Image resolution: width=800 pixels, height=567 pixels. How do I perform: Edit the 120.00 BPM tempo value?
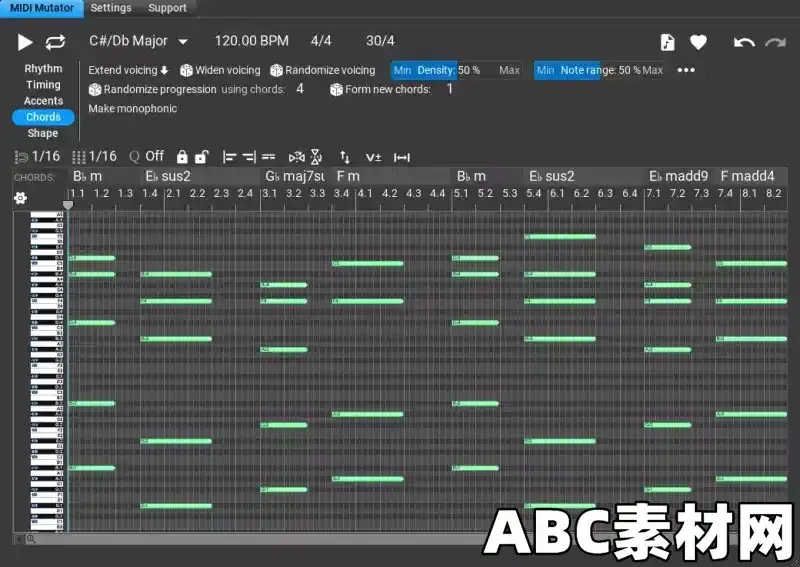click(x=252, y=41)
